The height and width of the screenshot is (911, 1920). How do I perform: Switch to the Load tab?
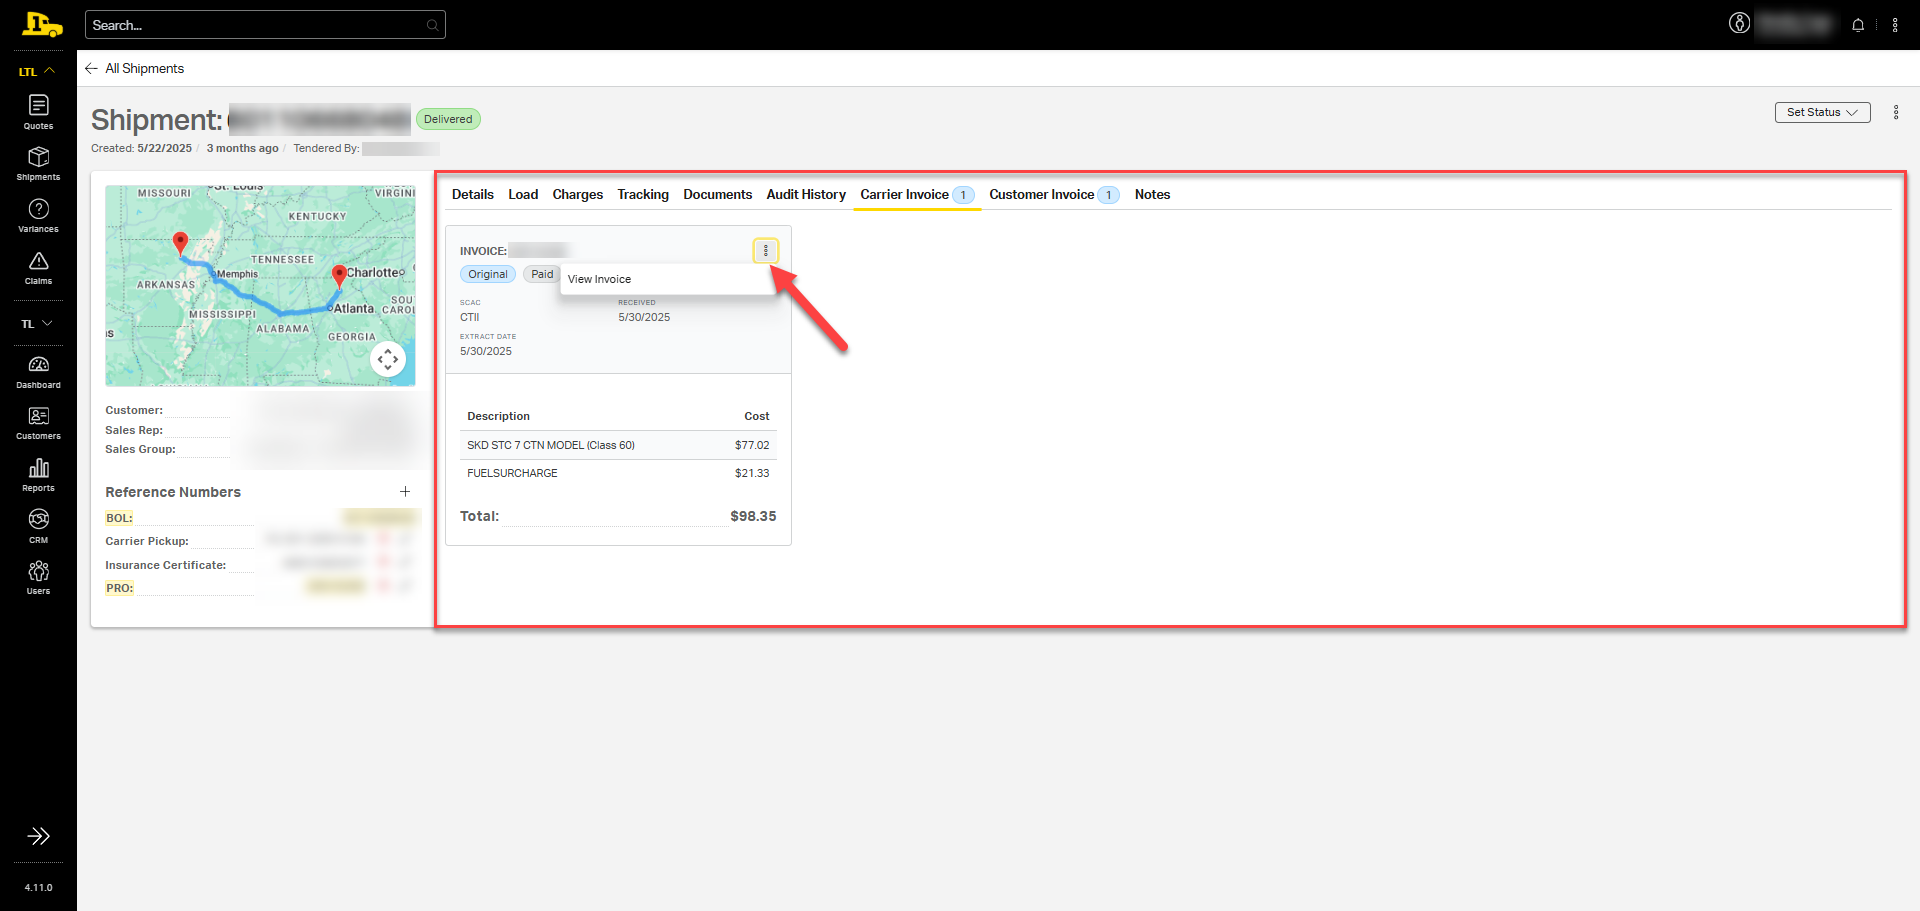[523, 194]
